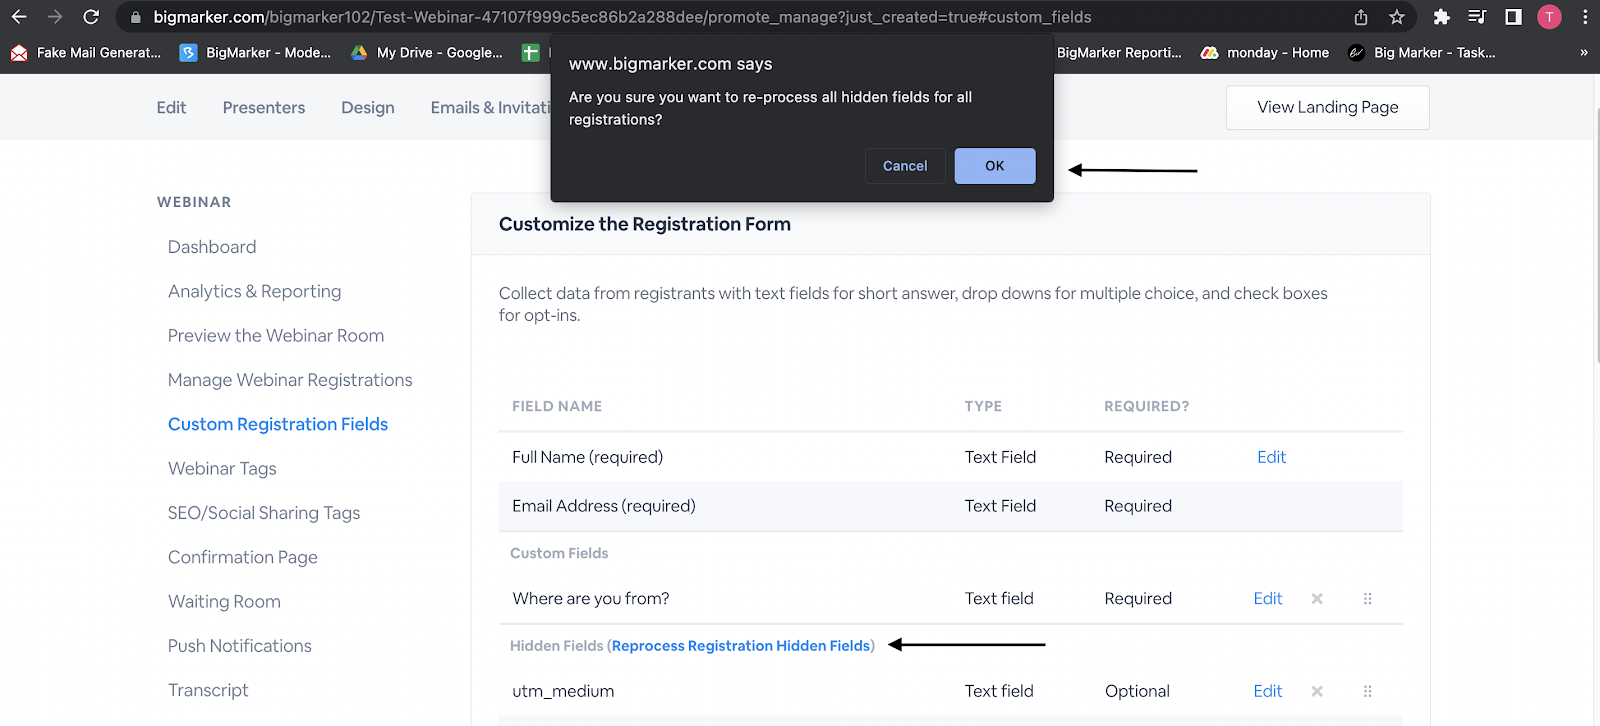1600x726 pixels.
Task: Expand the hidden bookmarks overflow chevron
Action: 1583,53
